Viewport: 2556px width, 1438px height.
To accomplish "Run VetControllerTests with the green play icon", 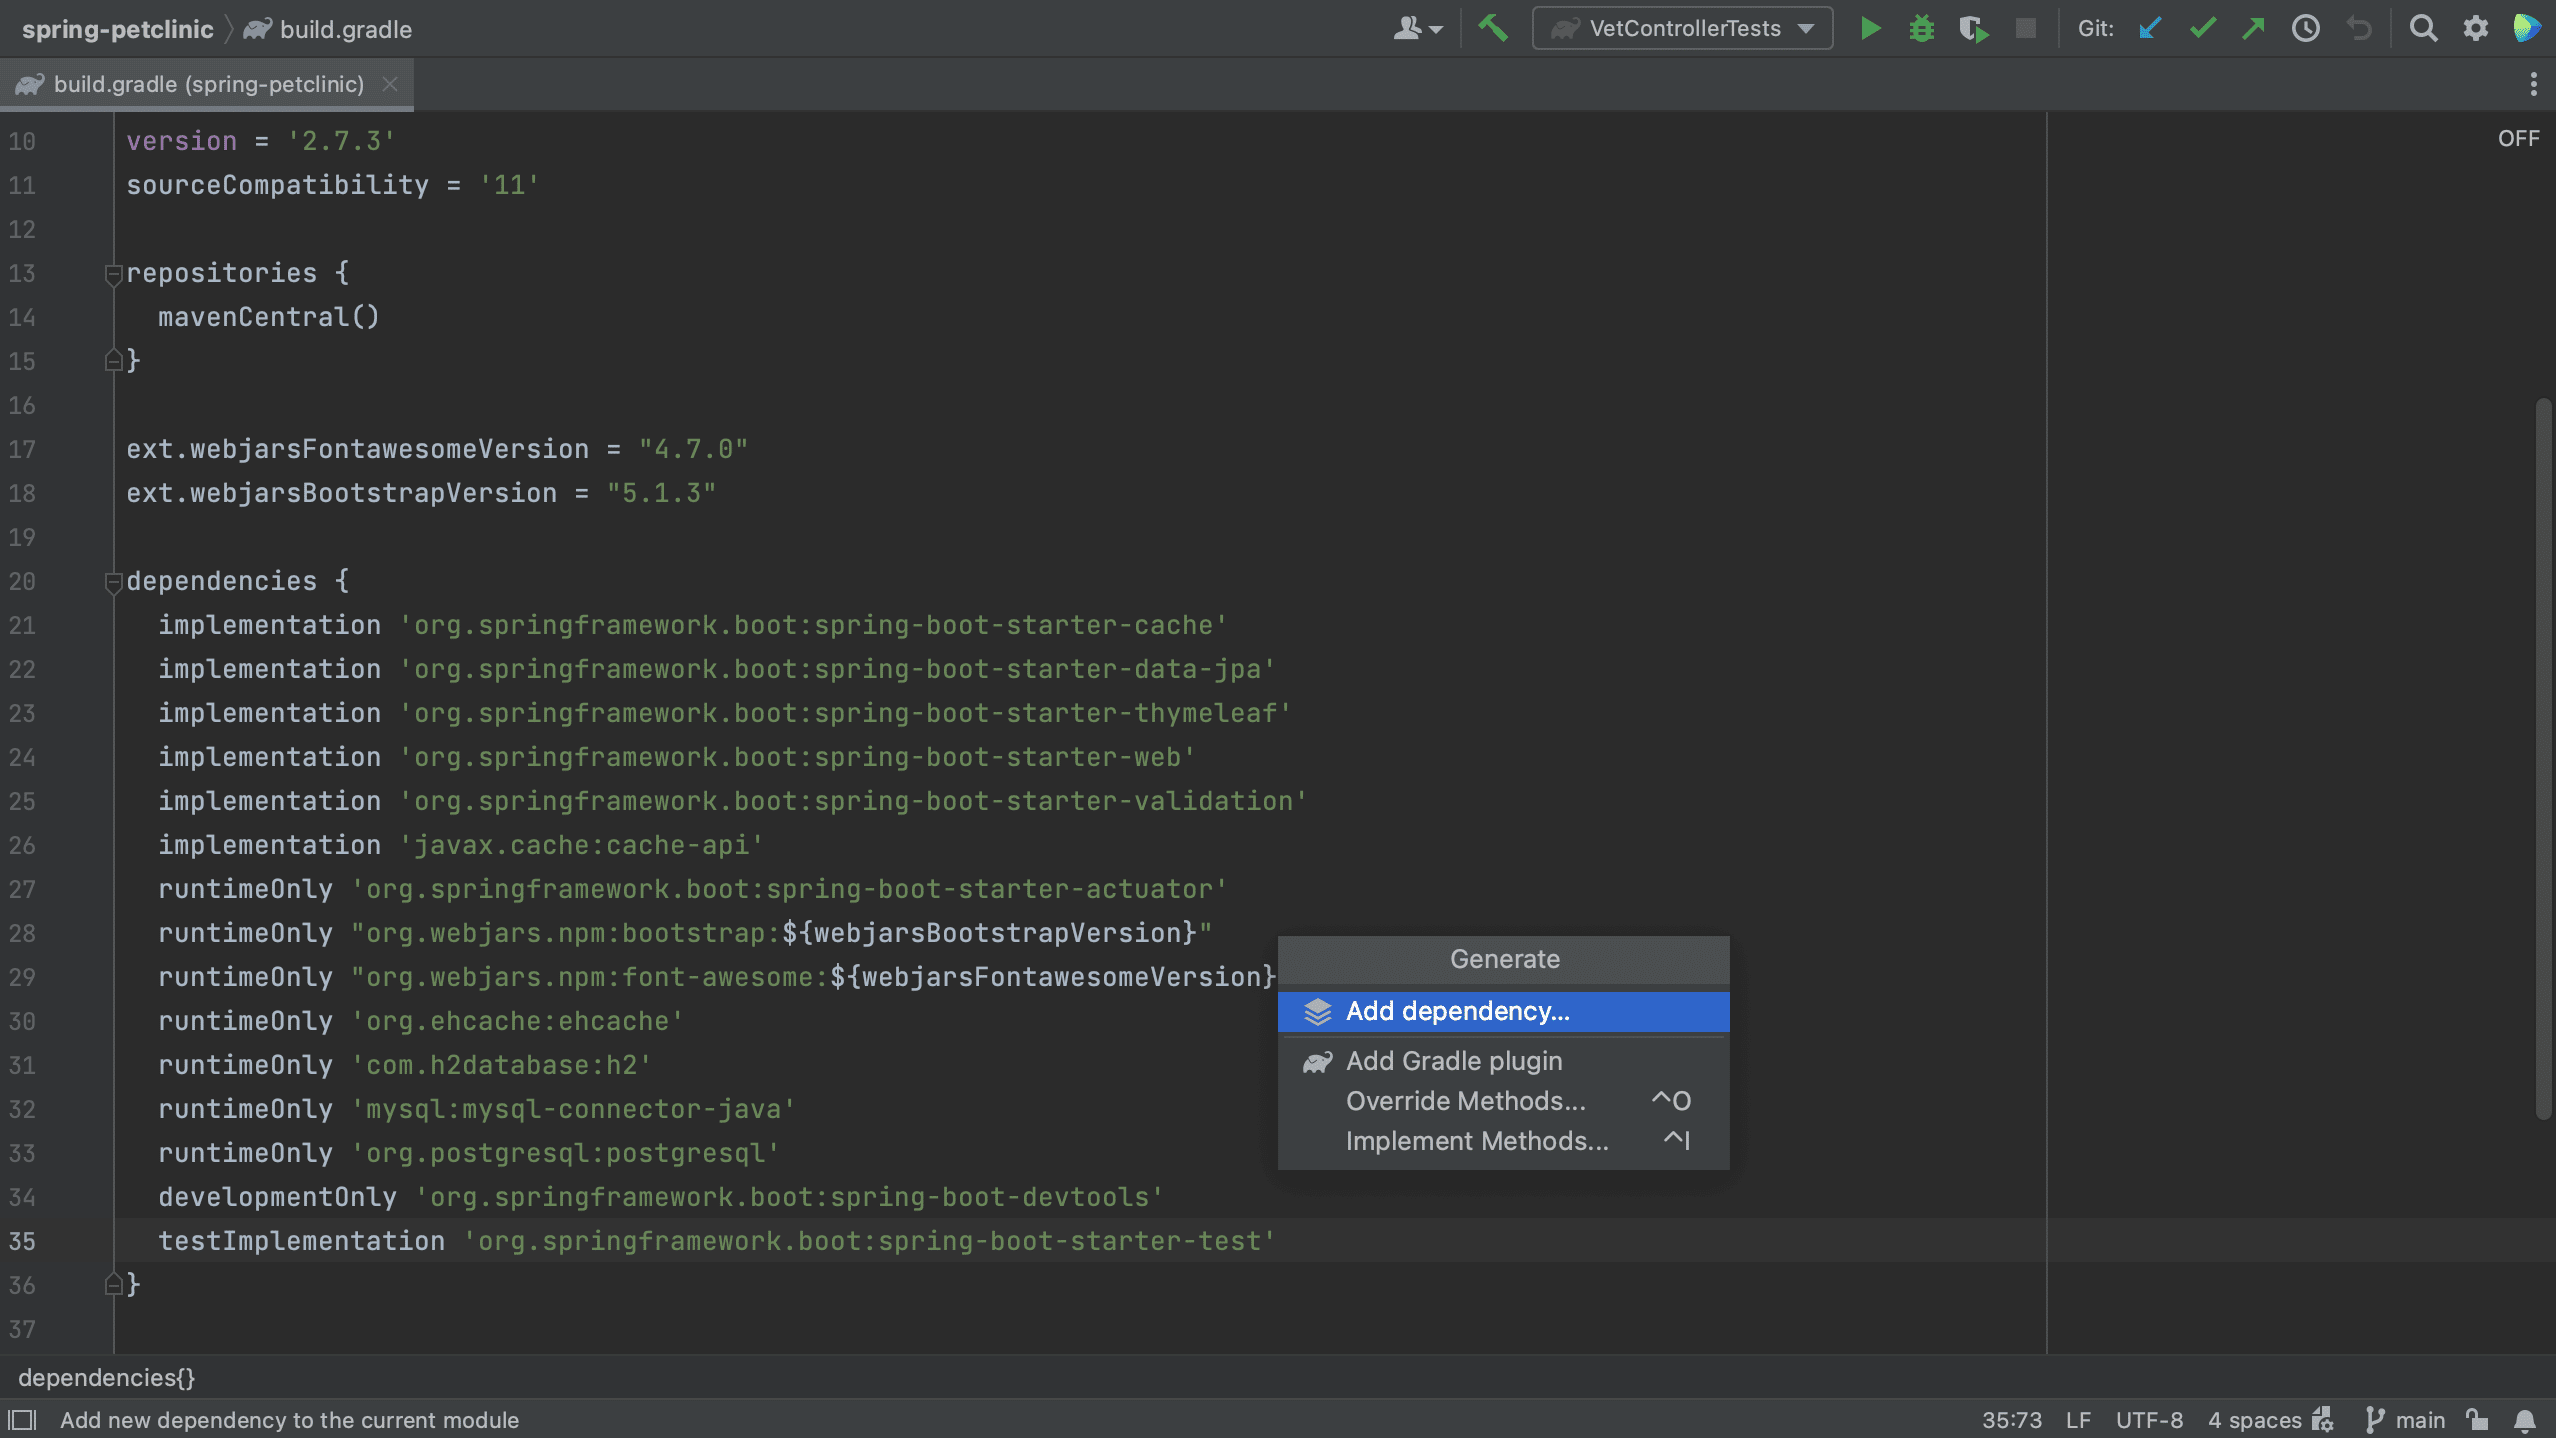I will [1870, 28].
